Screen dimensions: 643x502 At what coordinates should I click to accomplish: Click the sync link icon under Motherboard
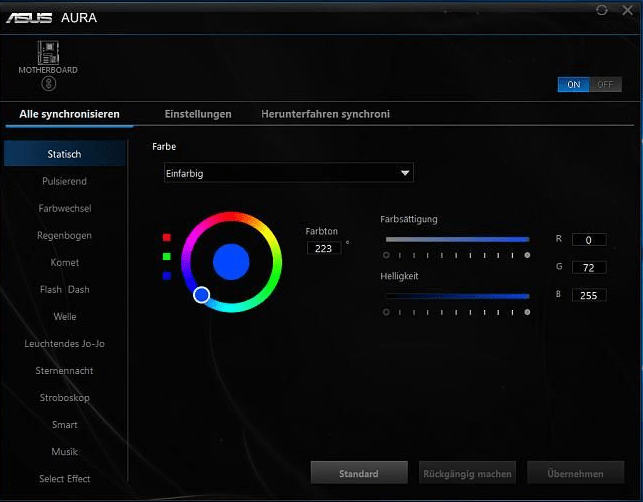click(x=48, y=84)
